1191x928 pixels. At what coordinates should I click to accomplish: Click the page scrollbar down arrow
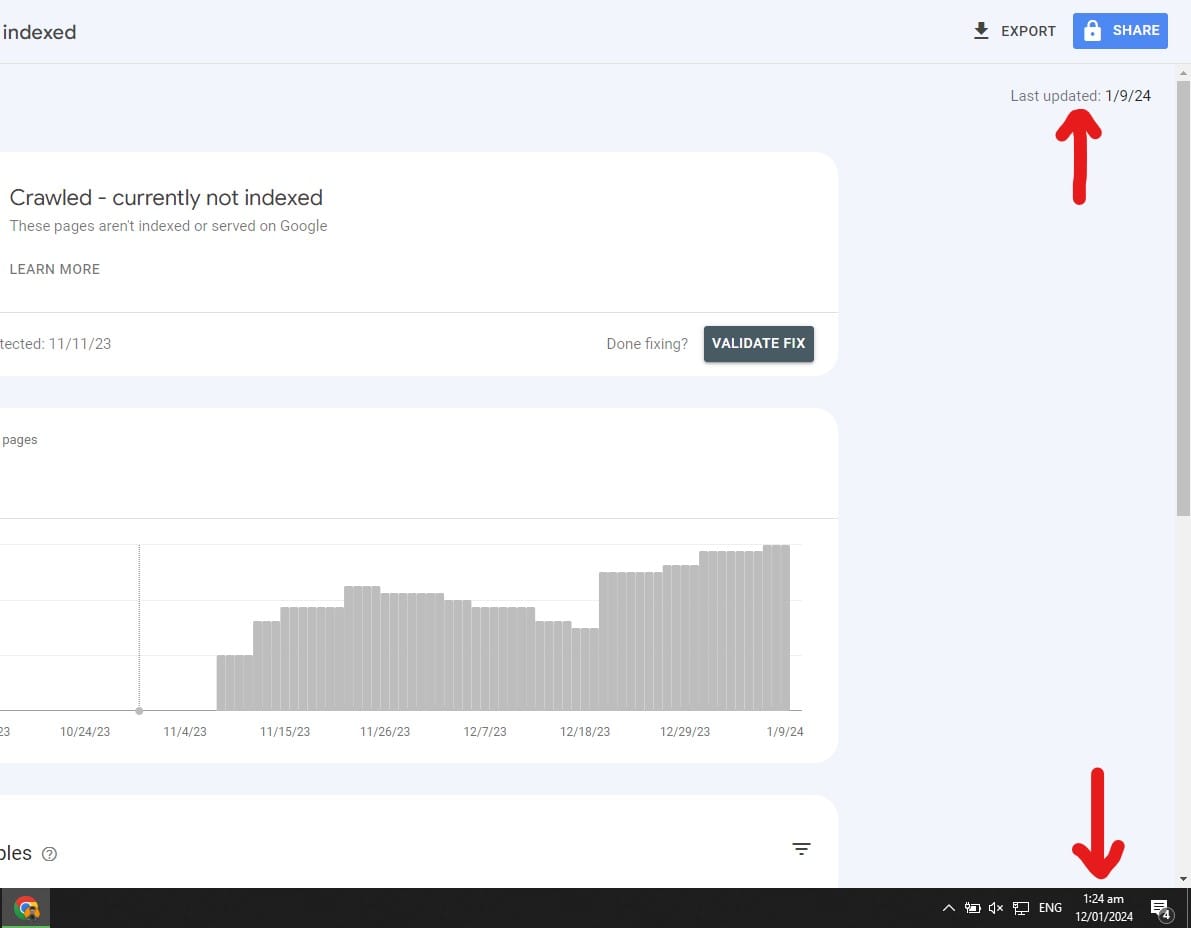coord(1183,879)
